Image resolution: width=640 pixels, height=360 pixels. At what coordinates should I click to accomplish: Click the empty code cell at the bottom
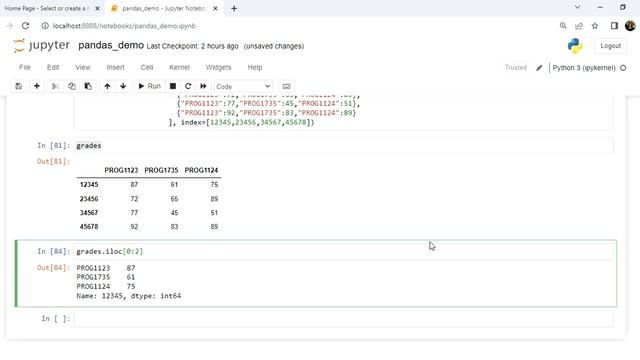[x=343, y=319]
